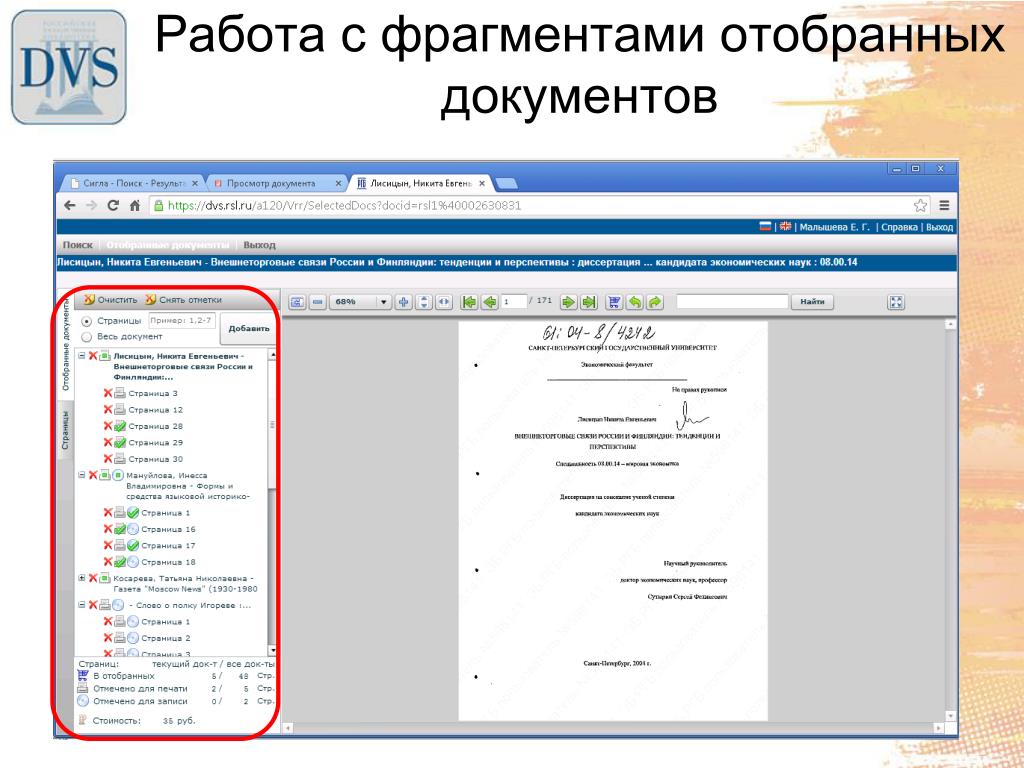Click Очистить to clear the list
The height and width of the screenshot is (768, 1024).
111,300
